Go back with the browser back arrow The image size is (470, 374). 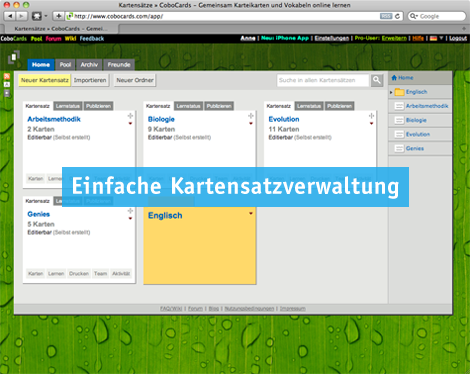pyautogui.click(x=10, y=16)
